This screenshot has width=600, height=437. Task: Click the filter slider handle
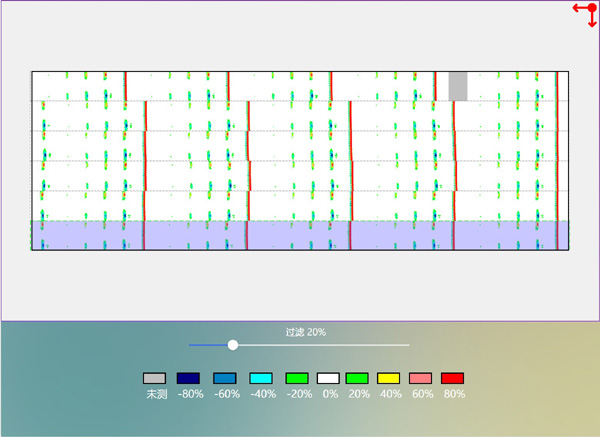[x=233, y=345]
